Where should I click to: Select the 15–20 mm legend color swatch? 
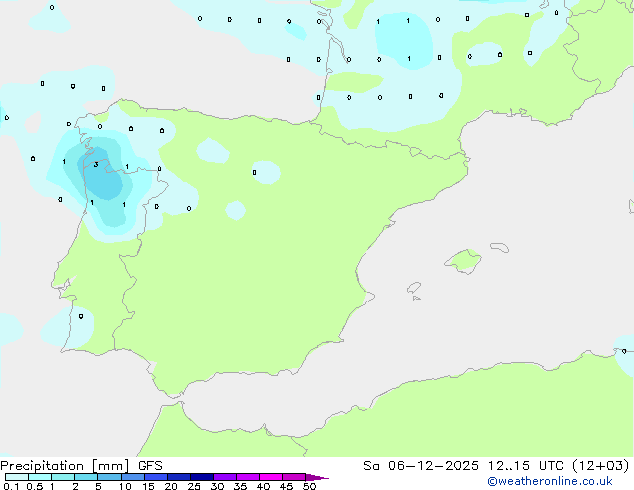coord(156,477)
